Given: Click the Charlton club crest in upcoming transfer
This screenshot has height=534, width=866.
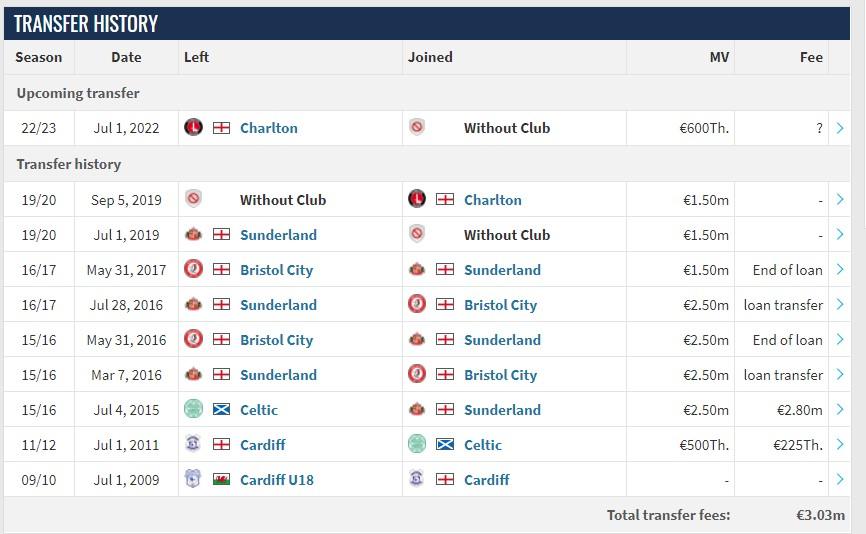Looking at the screenshot, I should tap(194, 128).
